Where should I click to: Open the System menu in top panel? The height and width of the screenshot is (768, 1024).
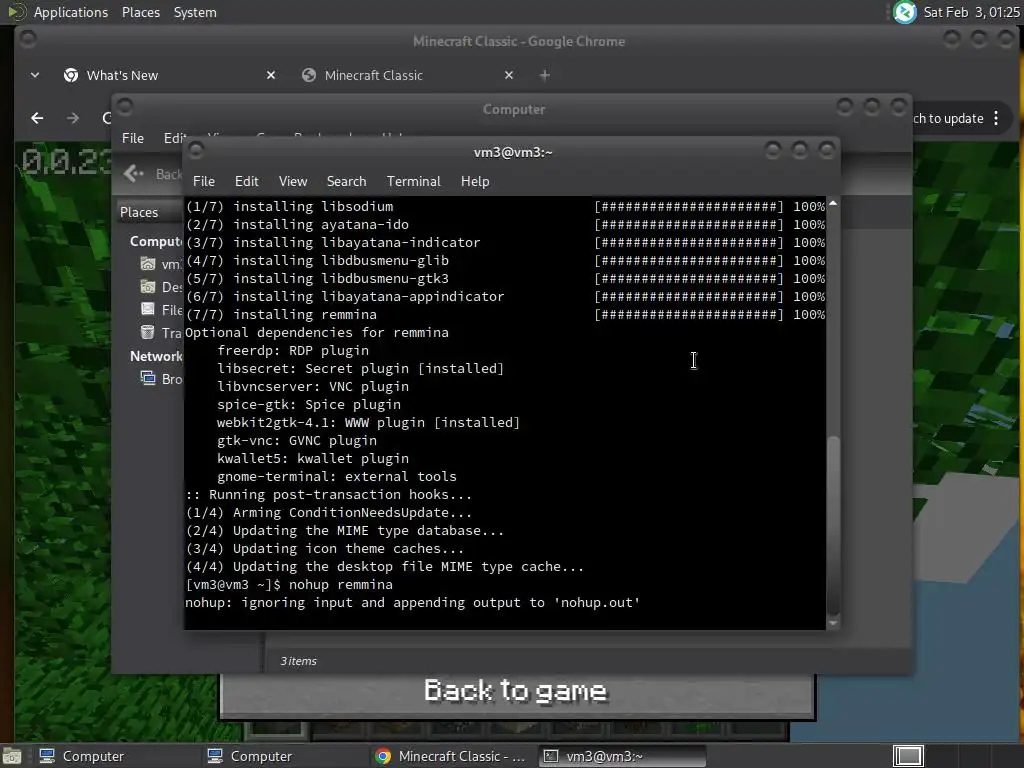tap(195, 12)
